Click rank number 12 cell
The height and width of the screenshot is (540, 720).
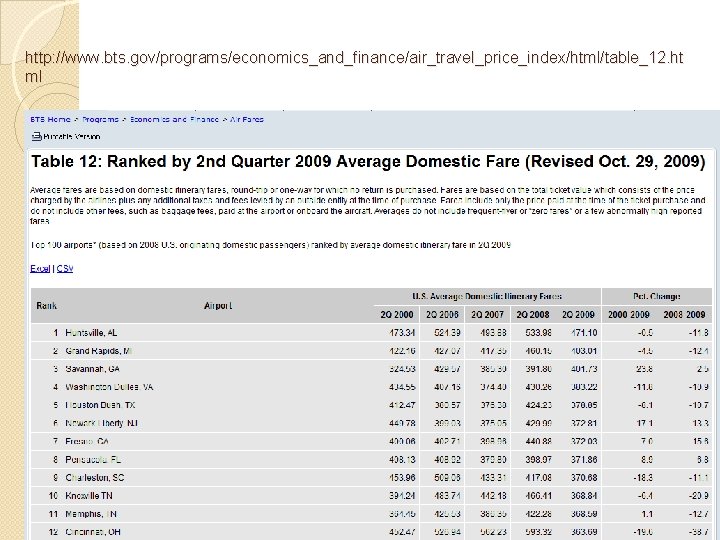click(53, 532)
